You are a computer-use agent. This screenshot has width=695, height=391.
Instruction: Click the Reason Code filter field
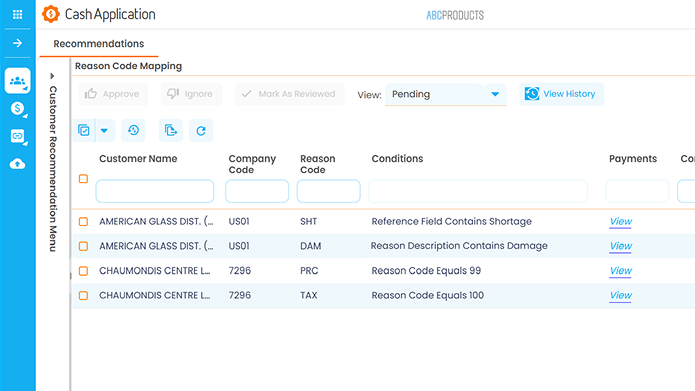coord(328,191)
